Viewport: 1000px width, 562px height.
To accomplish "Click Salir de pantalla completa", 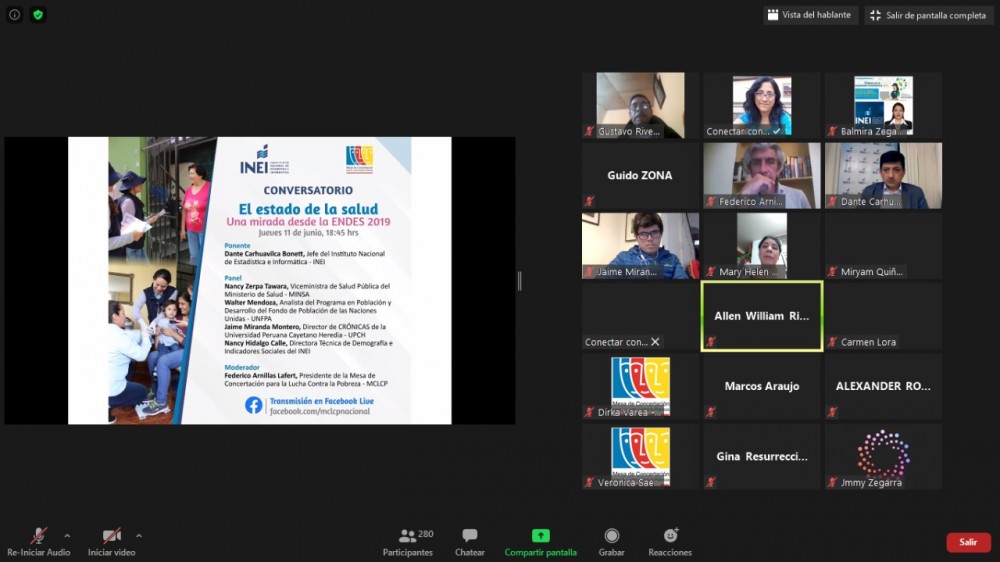I will (929, 15).
